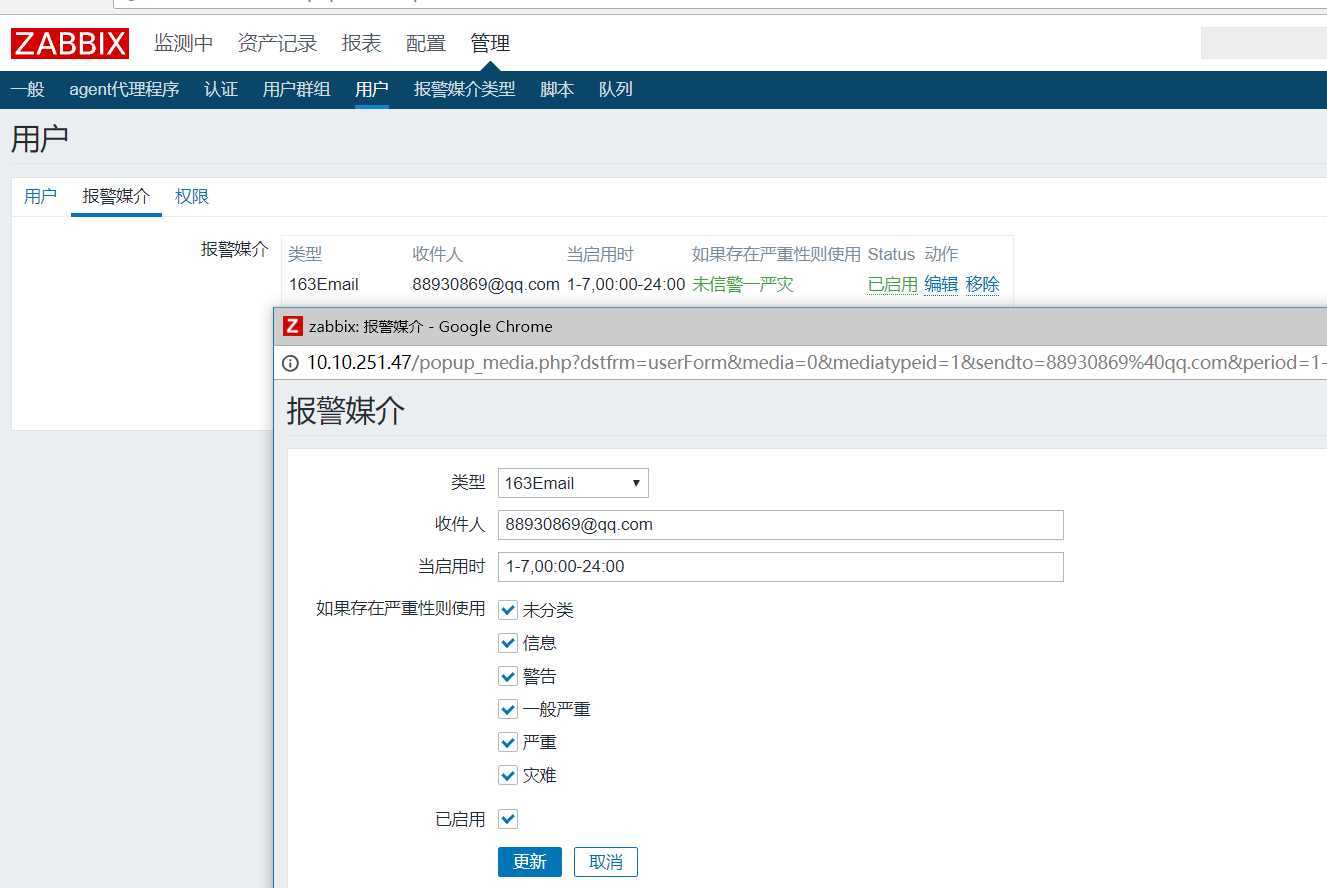This screenshot has width=1327, height=888.
Task: Click the 收件人 input field
Action: pyautogui.click(x=780, y=524)
